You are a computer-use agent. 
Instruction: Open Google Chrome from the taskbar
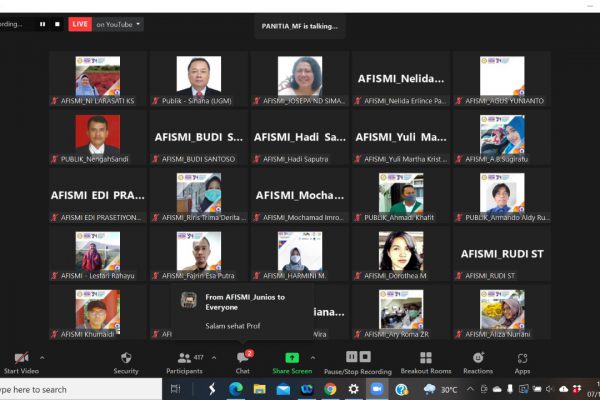(330, 389)
